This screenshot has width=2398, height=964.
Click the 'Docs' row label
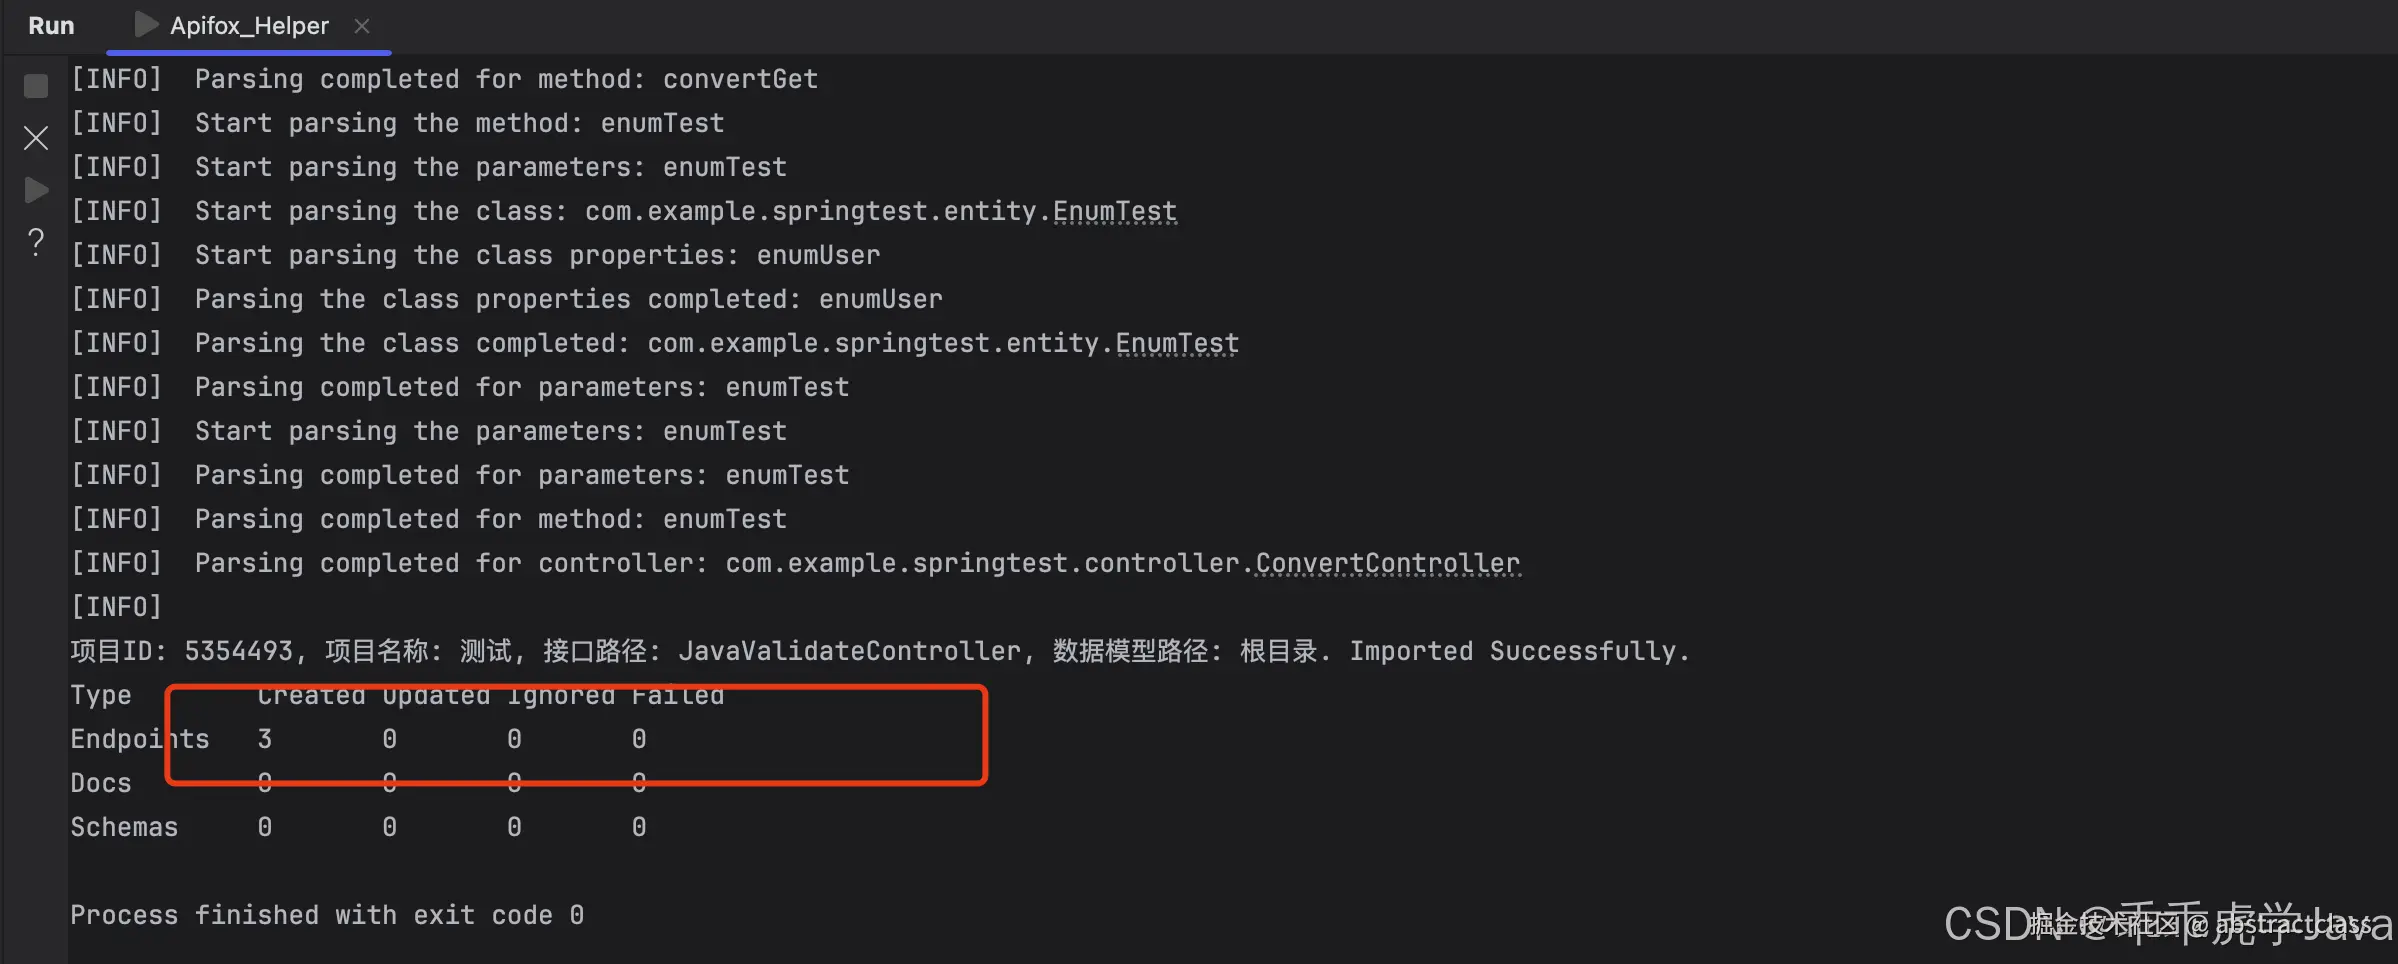coord(101,783)
